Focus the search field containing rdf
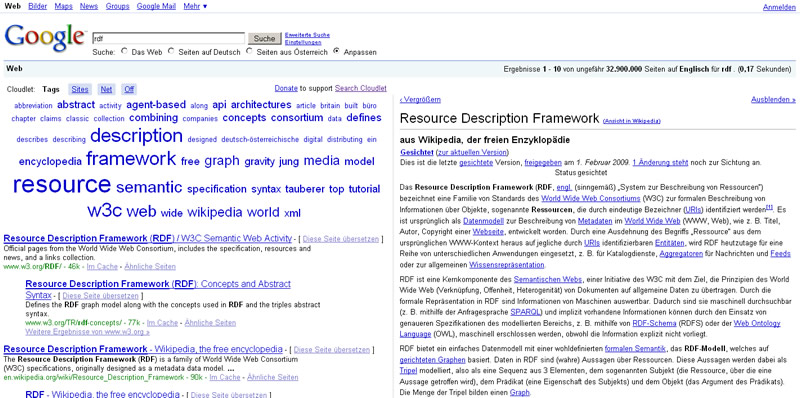 click(168, 38)
